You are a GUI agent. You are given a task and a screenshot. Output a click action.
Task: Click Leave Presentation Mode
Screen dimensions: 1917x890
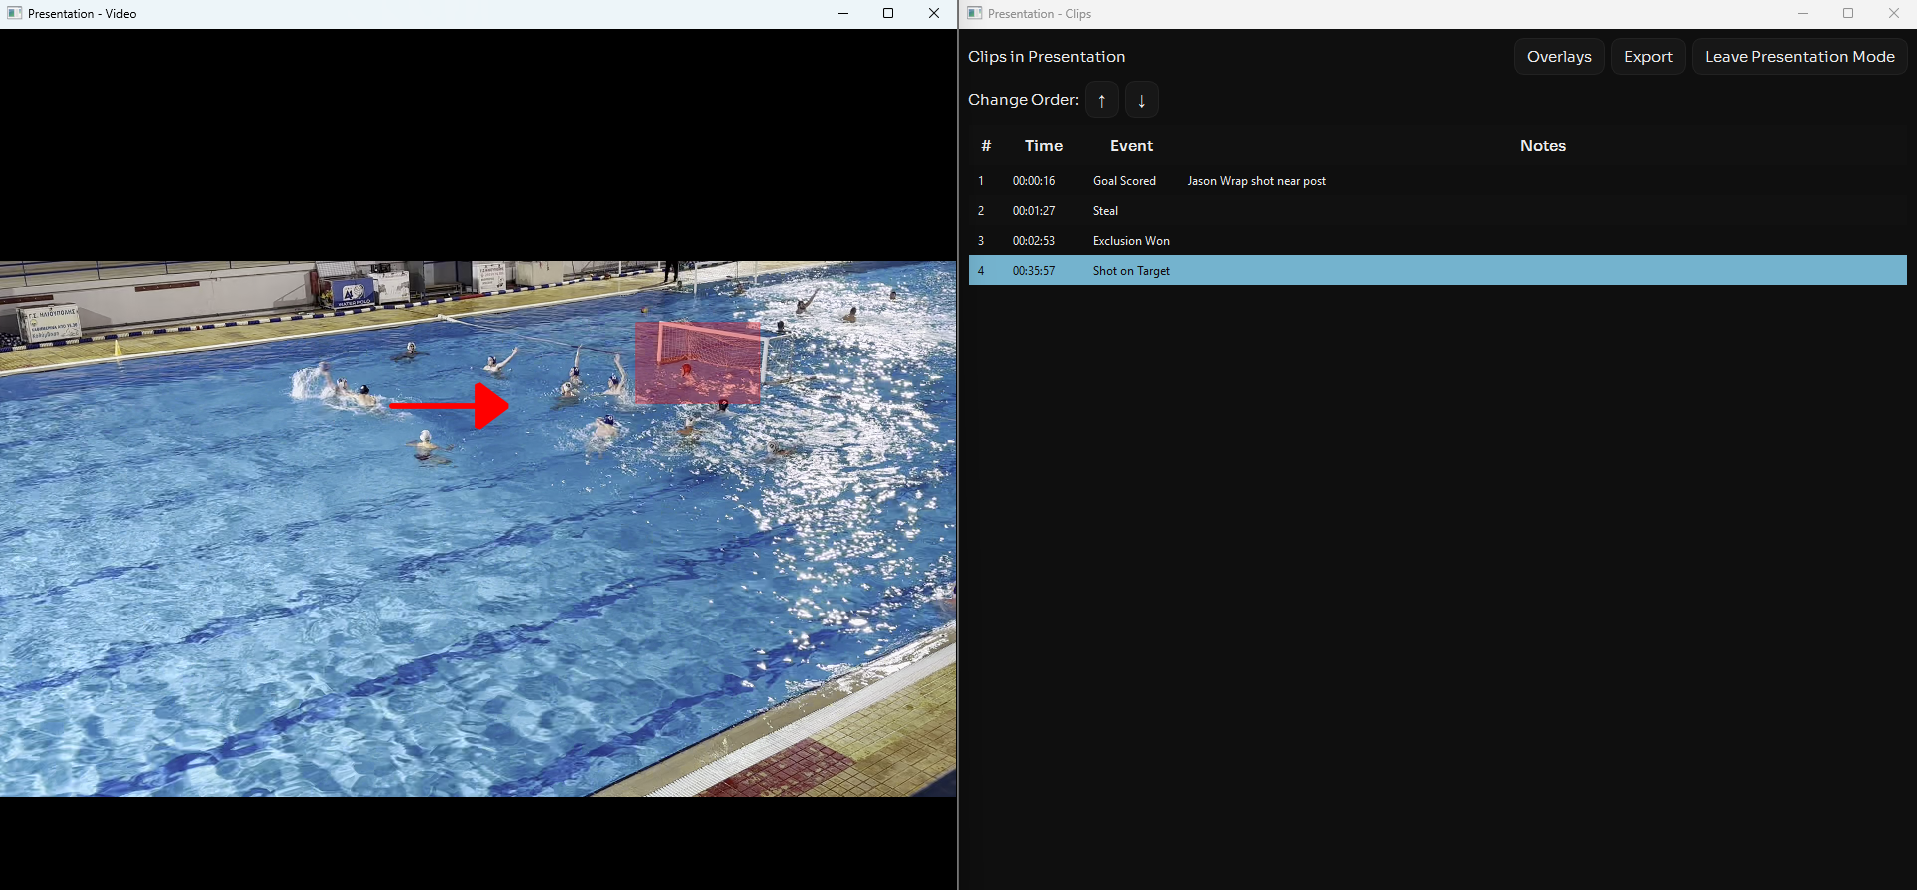pos(1799,57)
